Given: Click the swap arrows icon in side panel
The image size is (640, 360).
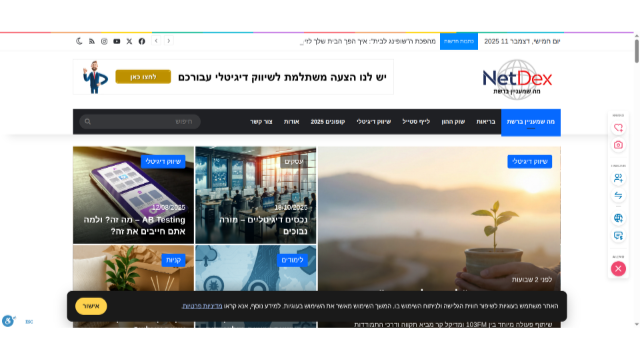Looking at the screenshot, I should coord(618,196).
